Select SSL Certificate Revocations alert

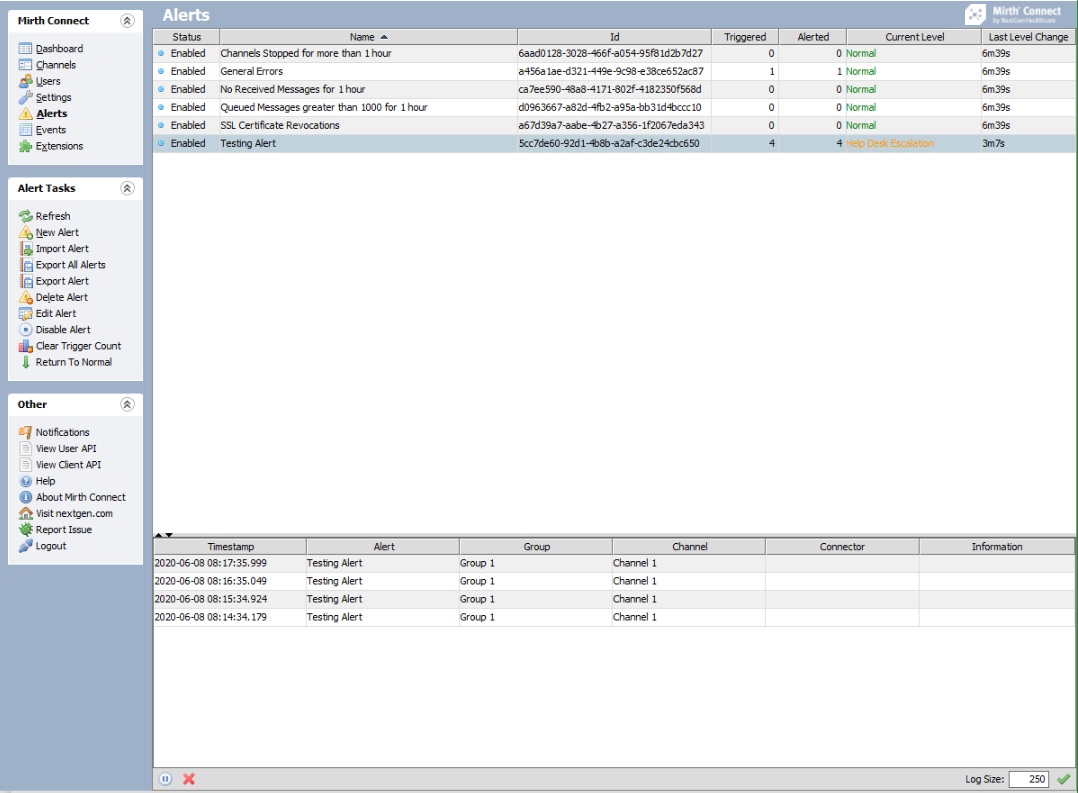(614, 125)
